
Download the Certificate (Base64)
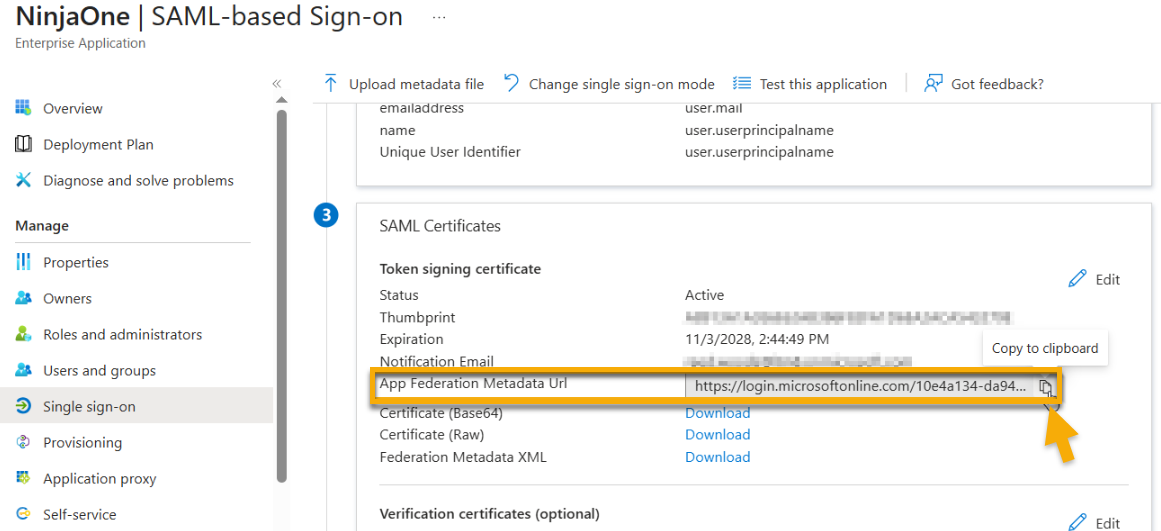click(717, 413)
